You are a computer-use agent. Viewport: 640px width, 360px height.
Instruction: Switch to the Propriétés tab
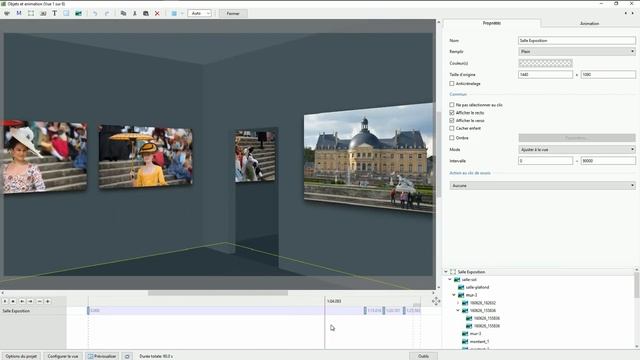click(x=492, y=23)
